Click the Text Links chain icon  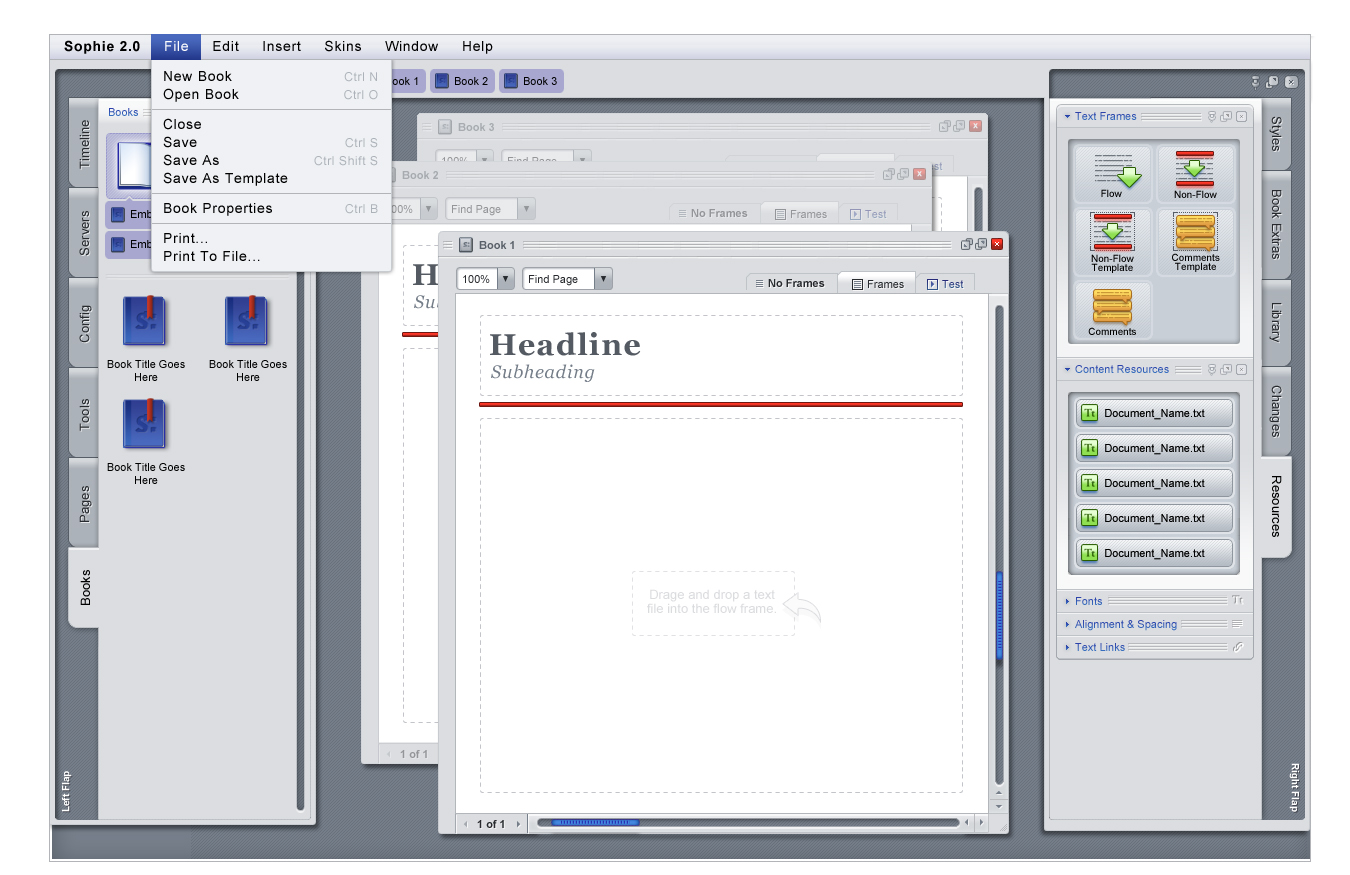pyautogui.click(x=1237, y=647)
